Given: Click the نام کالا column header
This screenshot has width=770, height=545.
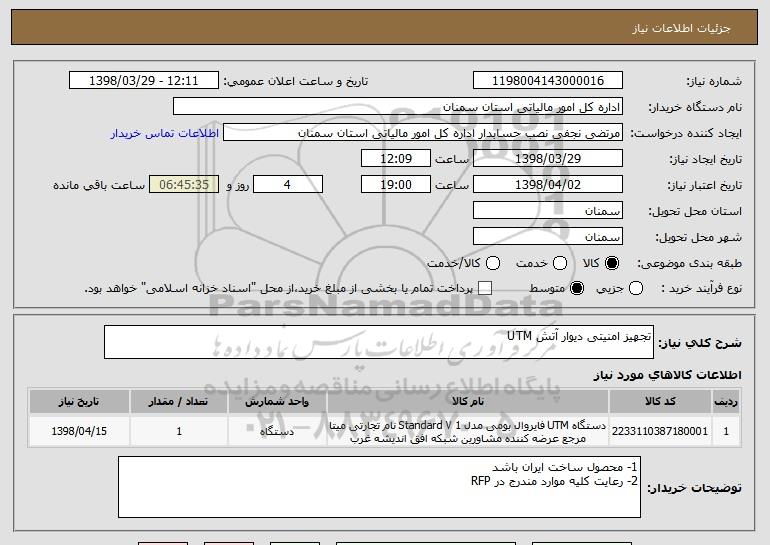Looking at the screenshot, I should pyautogui.click(x=468, y=402).
